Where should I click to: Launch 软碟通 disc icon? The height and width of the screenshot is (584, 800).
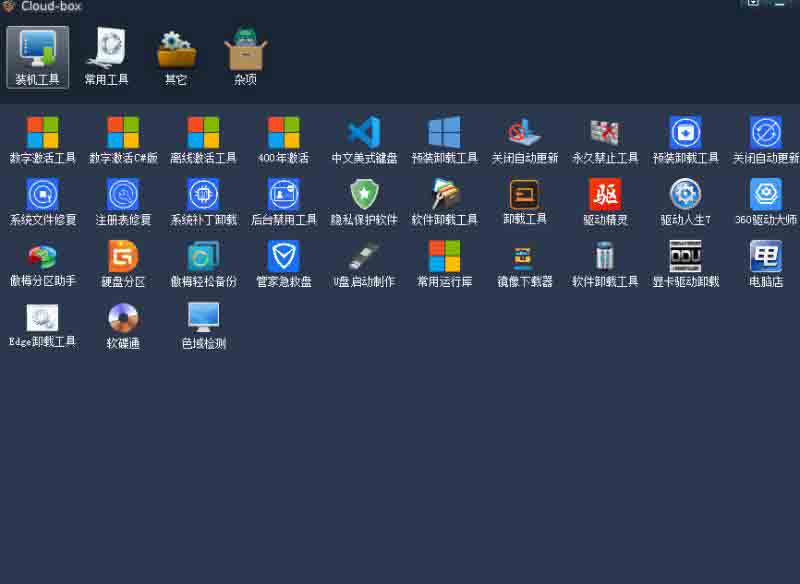(x=123, y=326)
